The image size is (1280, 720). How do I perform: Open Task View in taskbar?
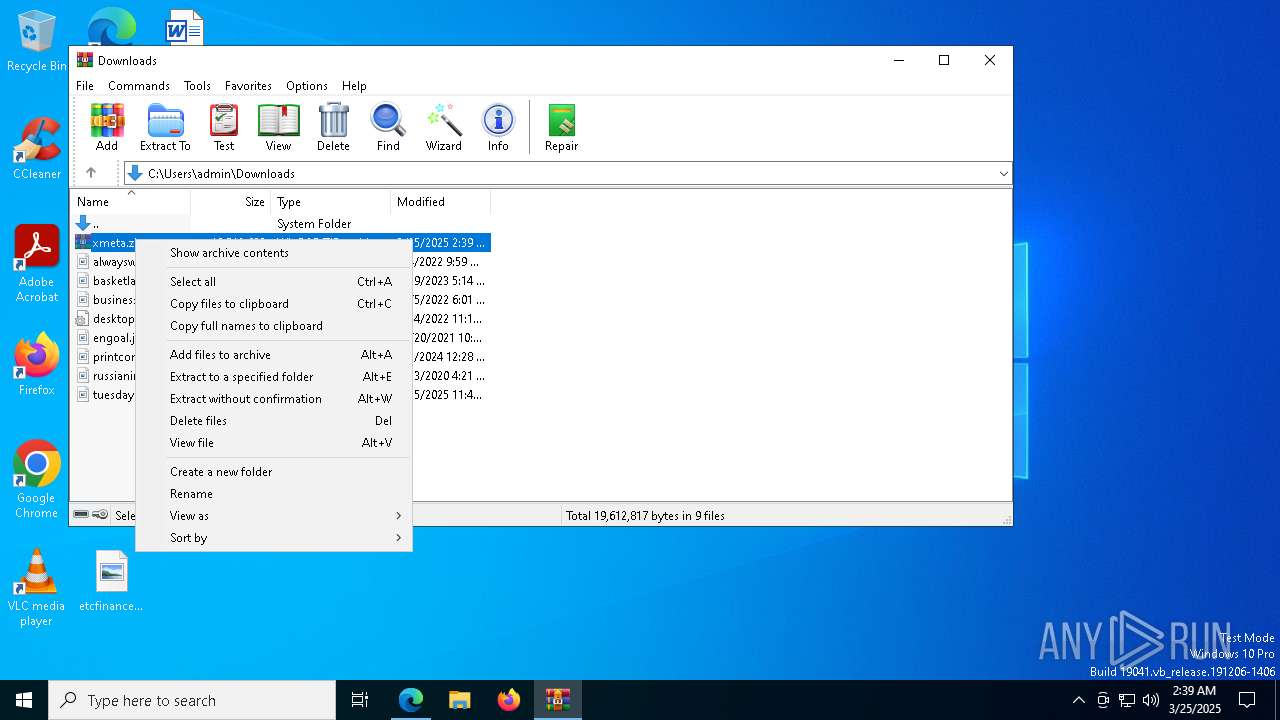click(360, 700)
